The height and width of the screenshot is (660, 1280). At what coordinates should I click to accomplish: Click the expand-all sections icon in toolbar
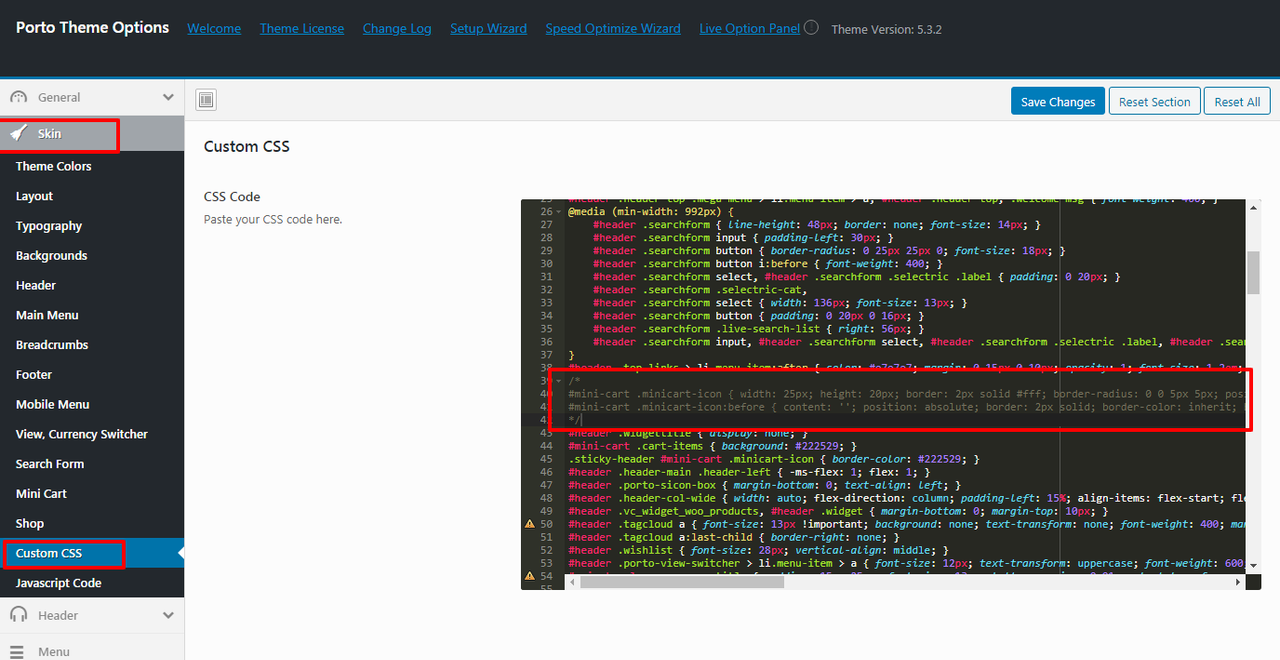click(x=206, y=100)
